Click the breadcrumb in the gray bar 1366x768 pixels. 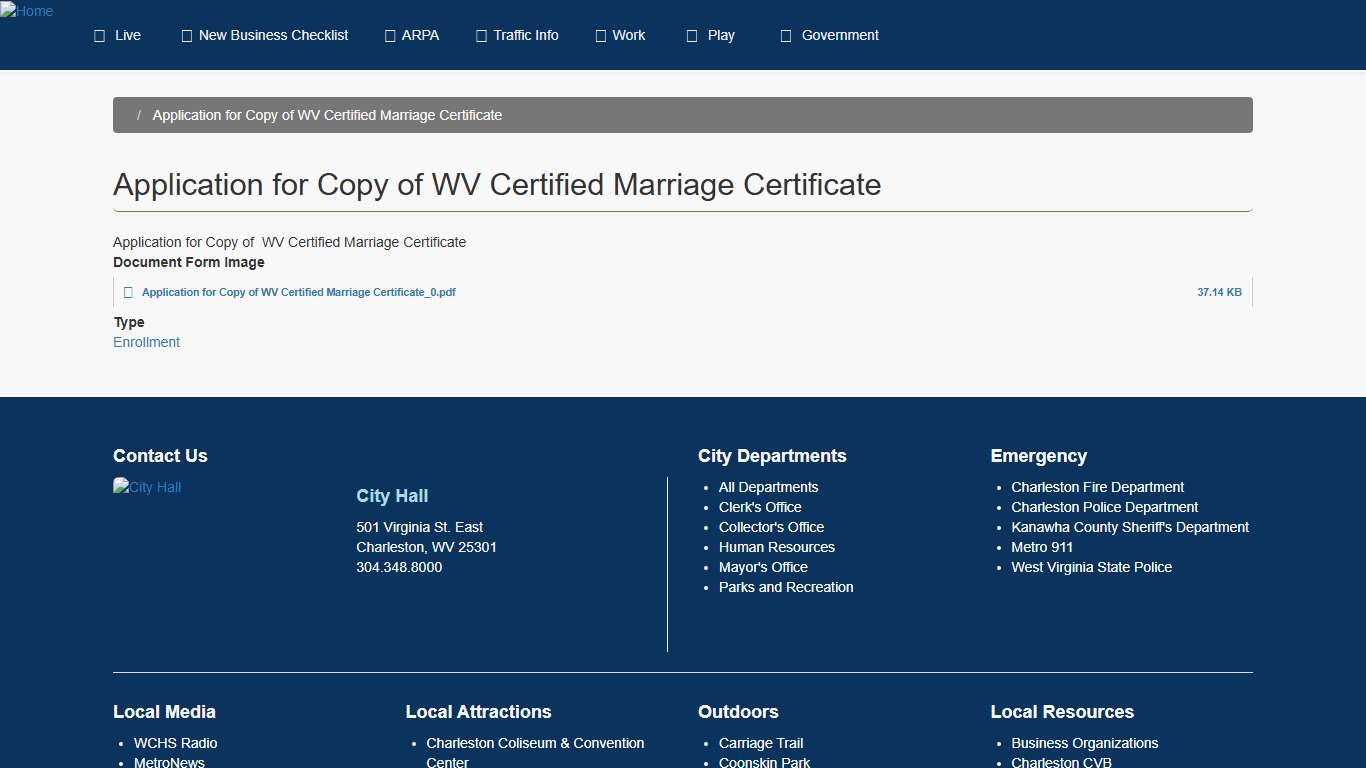(327, 115)
